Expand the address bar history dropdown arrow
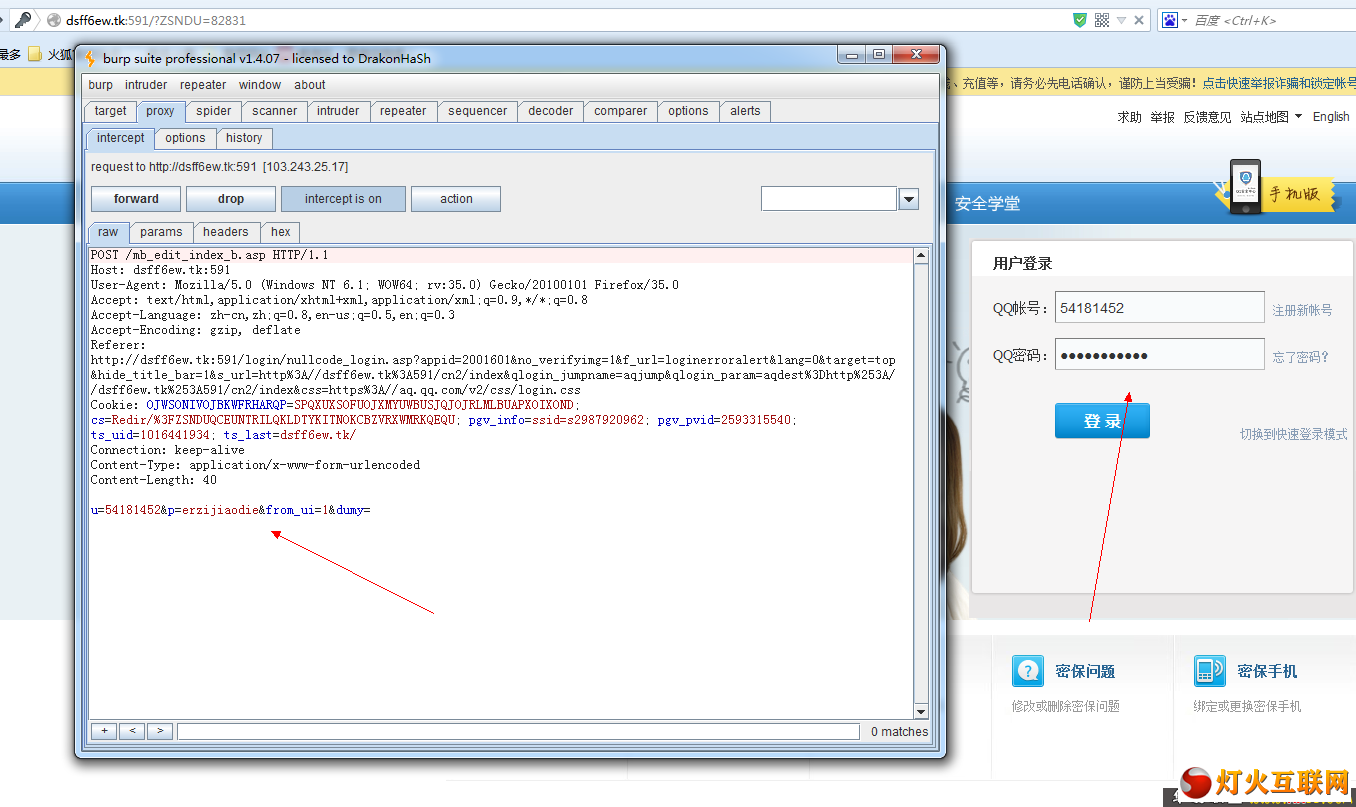Image resolution: width=1356 pixels, height=807 pixels. coord(1122,20)
